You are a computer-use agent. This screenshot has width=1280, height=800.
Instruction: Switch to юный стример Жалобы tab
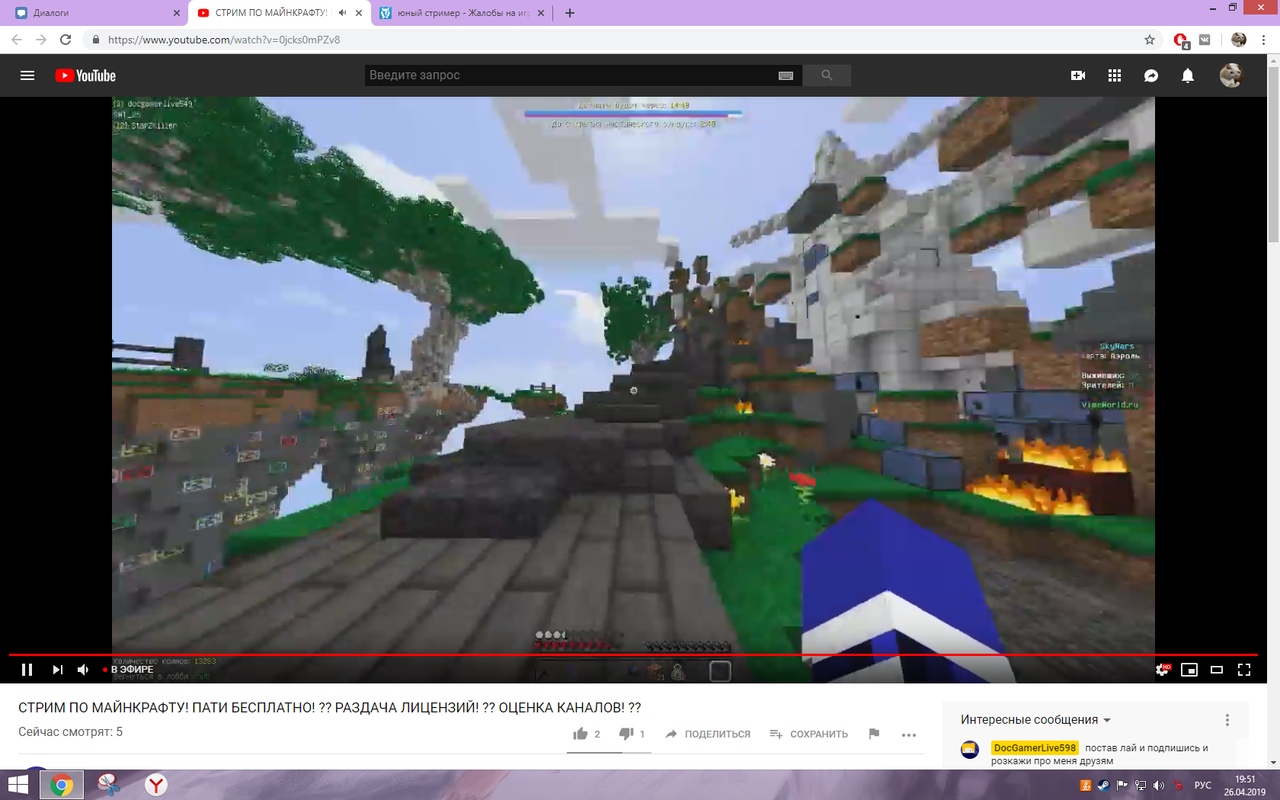pos(460,13)
